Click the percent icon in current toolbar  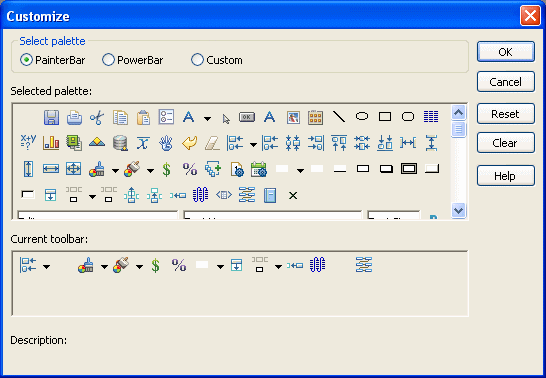point(179,265)
